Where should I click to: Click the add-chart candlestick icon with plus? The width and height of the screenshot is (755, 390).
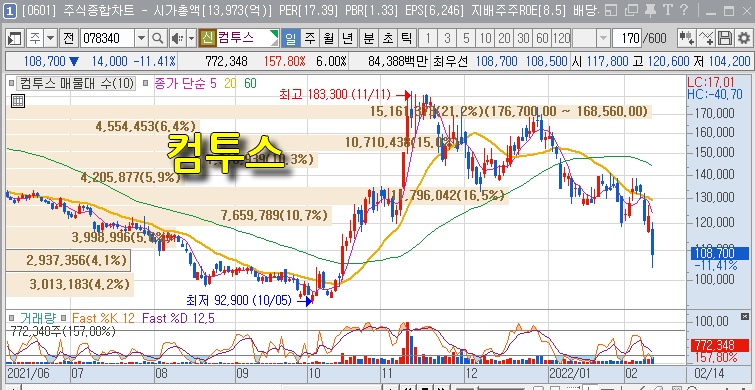(686, 38)
